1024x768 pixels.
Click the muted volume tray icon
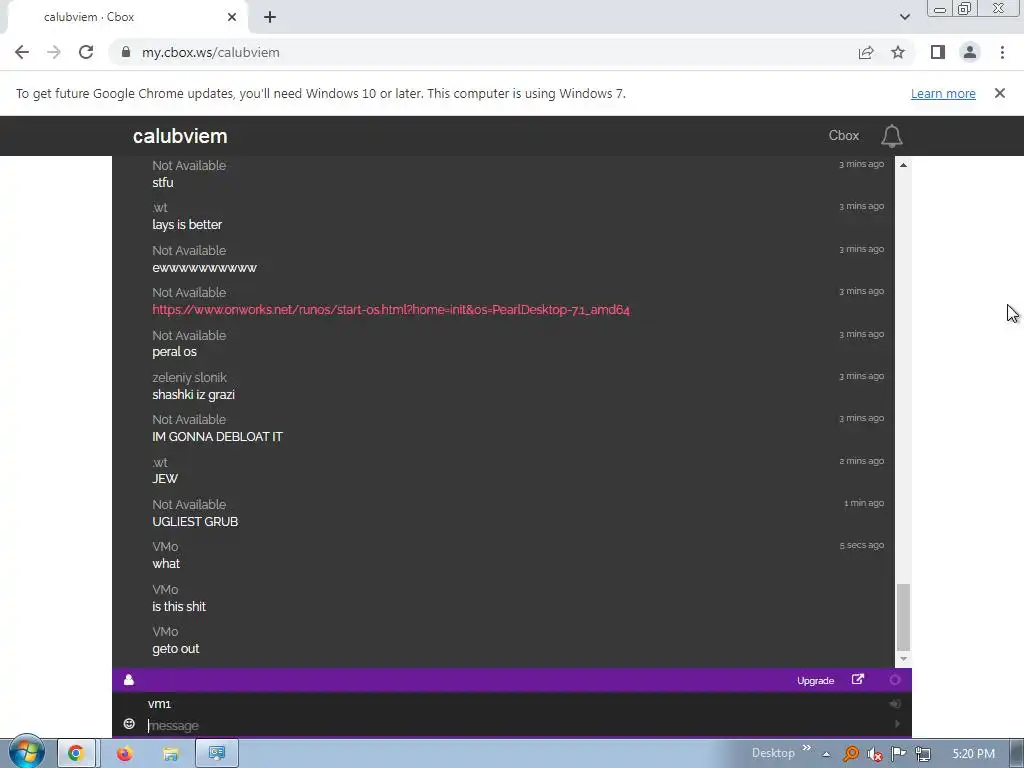(874, 754)
